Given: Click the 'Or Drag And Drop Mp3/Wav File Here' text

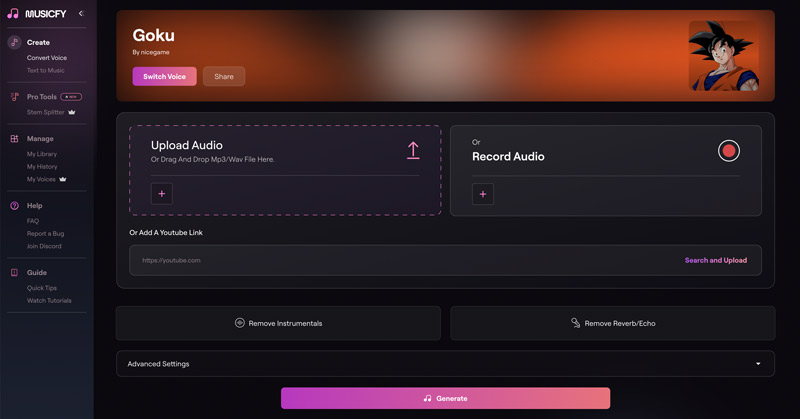Looking at the screenshot, I should 213,159.
